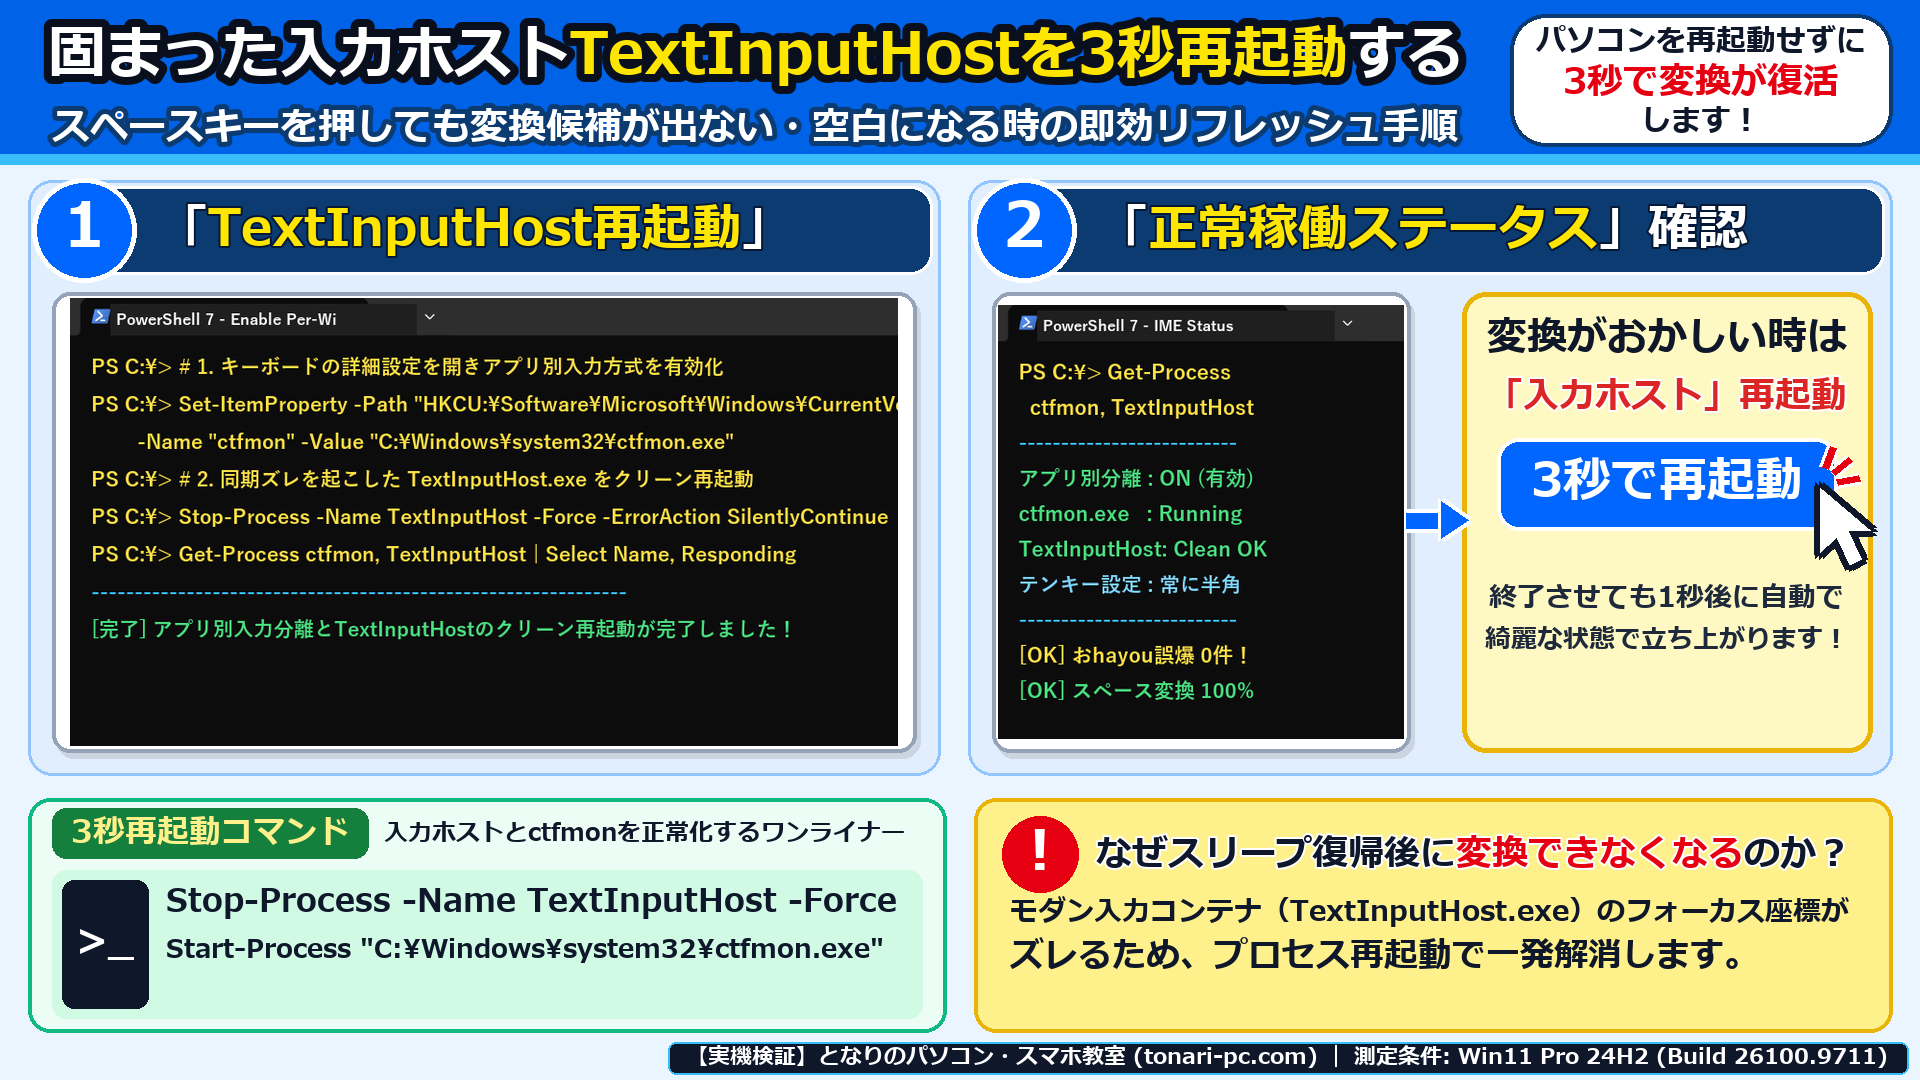Click the blue '3秒で再起動' button
1920x1080 pixels.
click(1666, 483)
